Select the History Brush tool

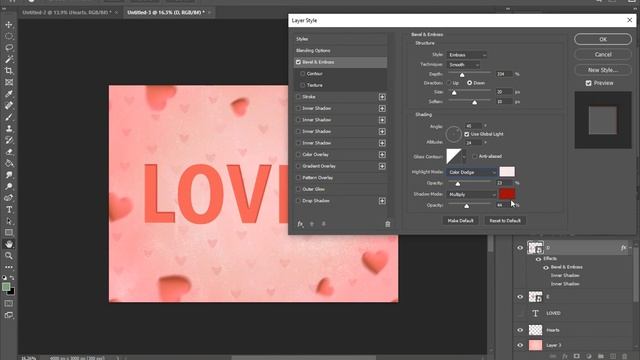9,140
